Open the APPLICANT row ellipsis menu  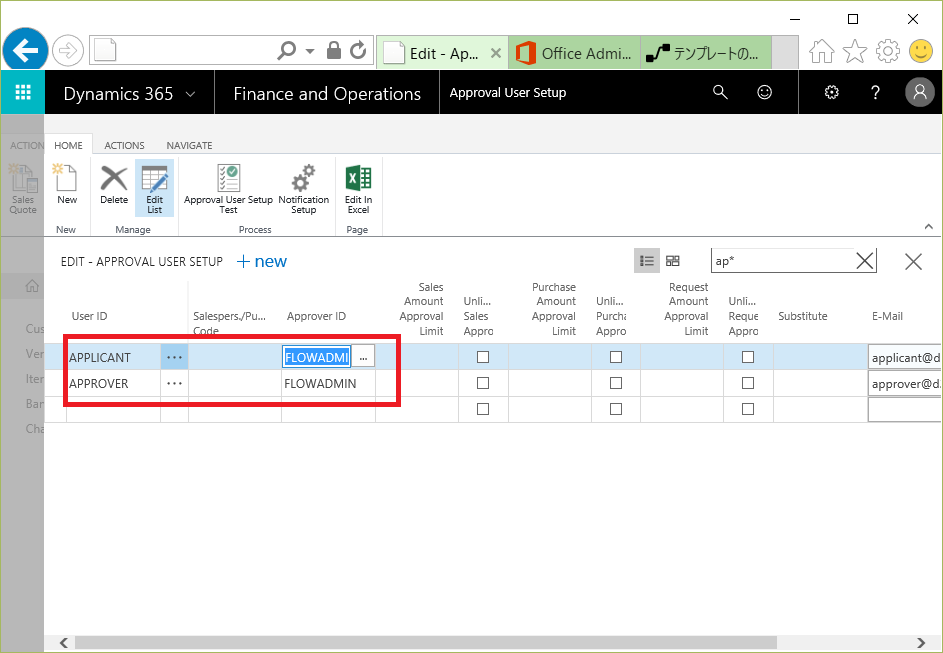pos(174,357)
